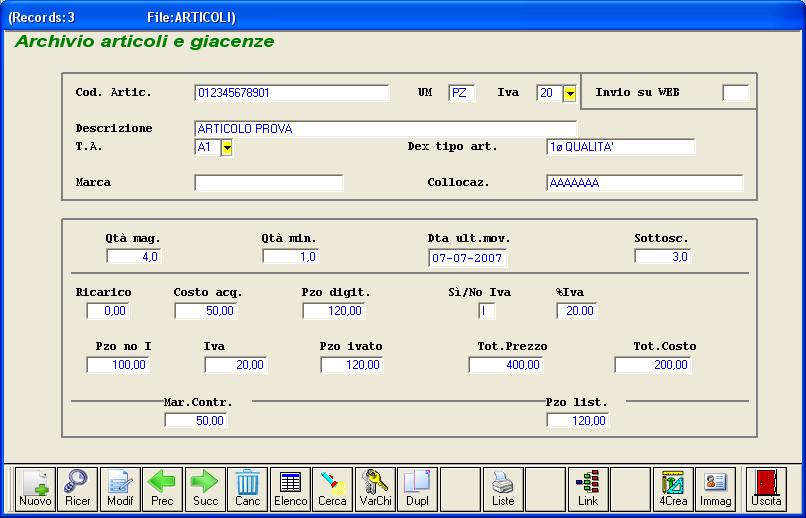Click the Pzo ivato field
This screenshot has height=518, width=806.
(352, 365)
